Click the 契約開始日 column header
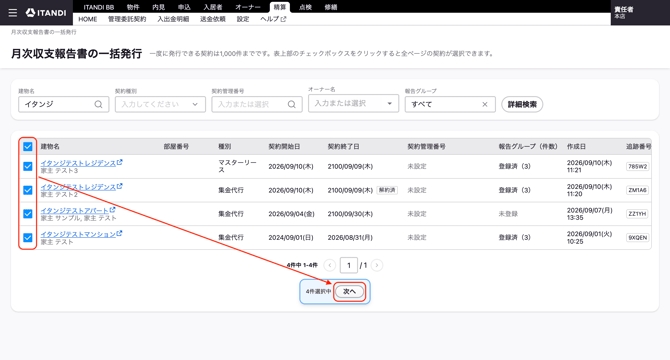This screenshot has width=670, height=360. point(284,146)
